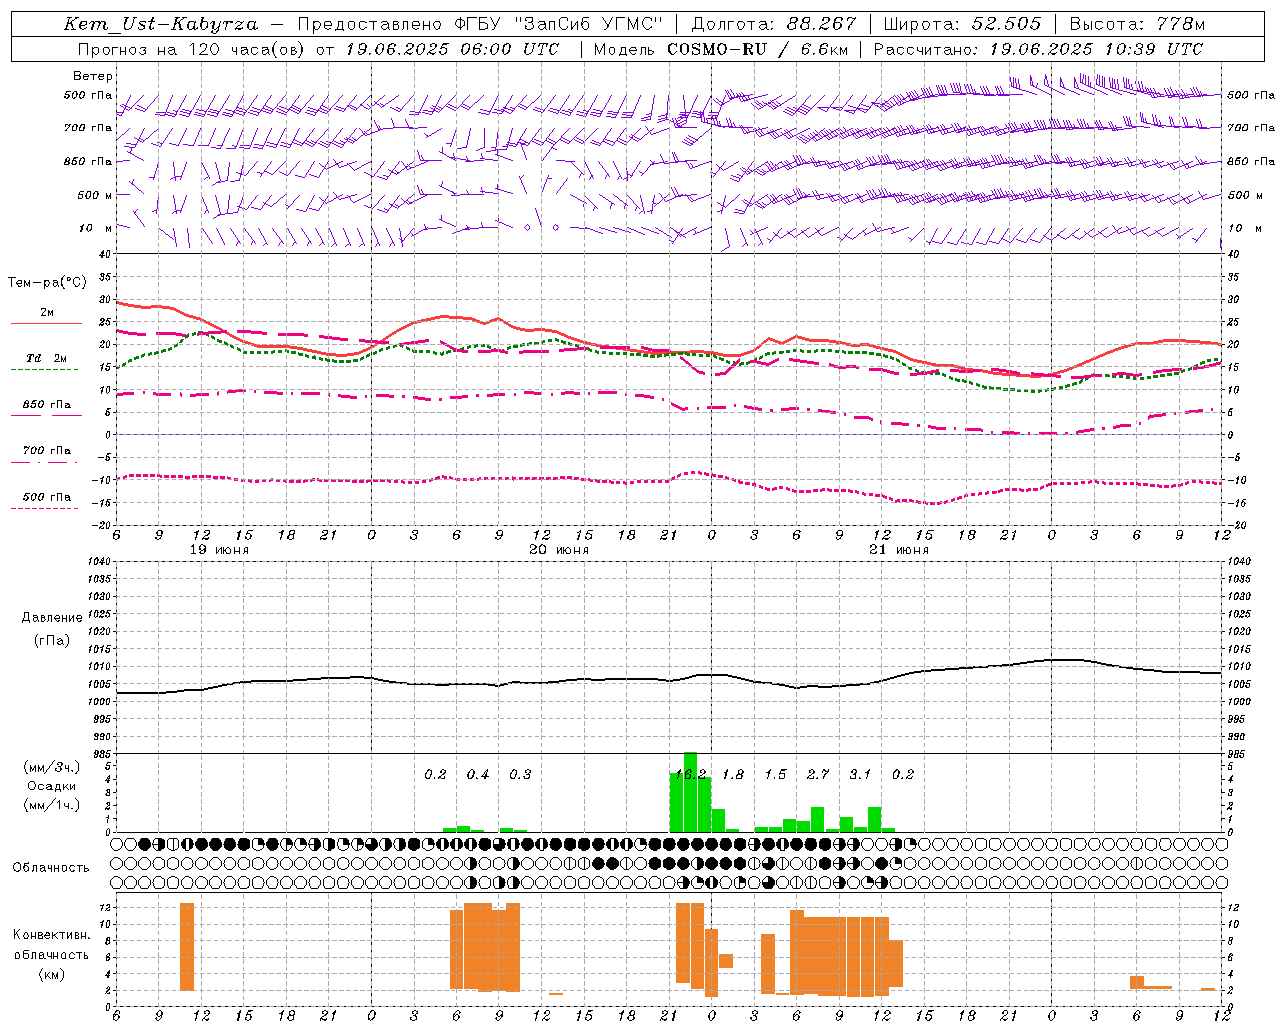Click the 0.2 precipitation total following 3.1
Screen dimensions: 1280x1024
903,775
